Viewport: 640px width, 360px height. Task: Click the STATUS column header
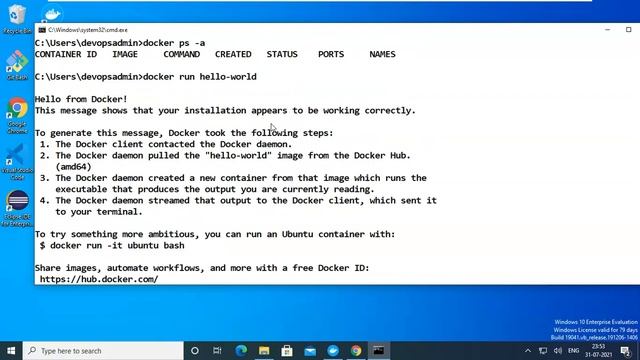[x=282, y=54]
